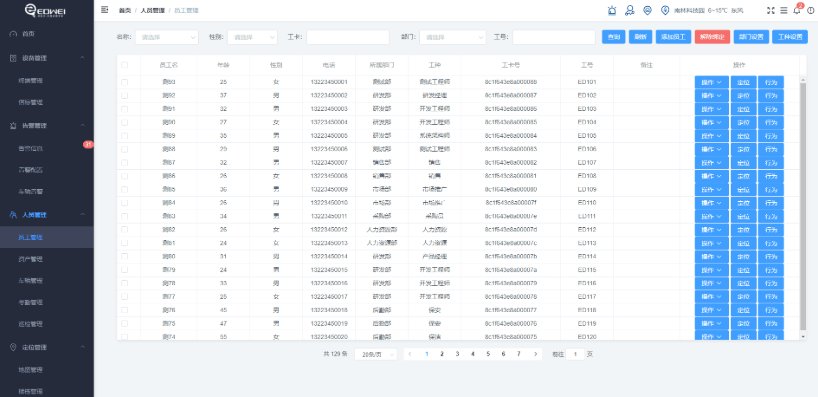Open the 部门设置 department settings button
This screenshot has width=818, height=397.
tap(751, 37)
